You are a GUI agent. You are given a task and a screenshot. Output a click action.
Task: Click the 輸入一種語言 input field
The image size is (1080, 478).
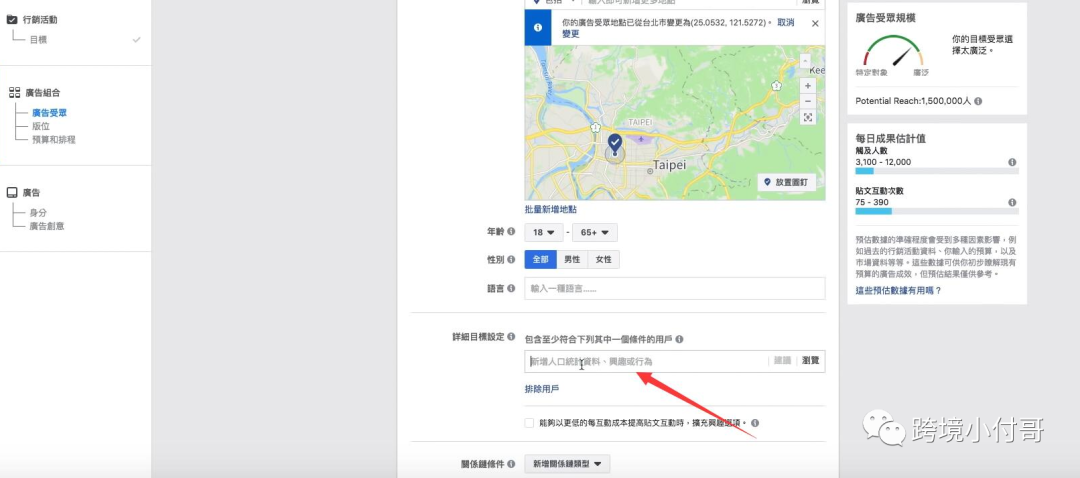[674, 289]
